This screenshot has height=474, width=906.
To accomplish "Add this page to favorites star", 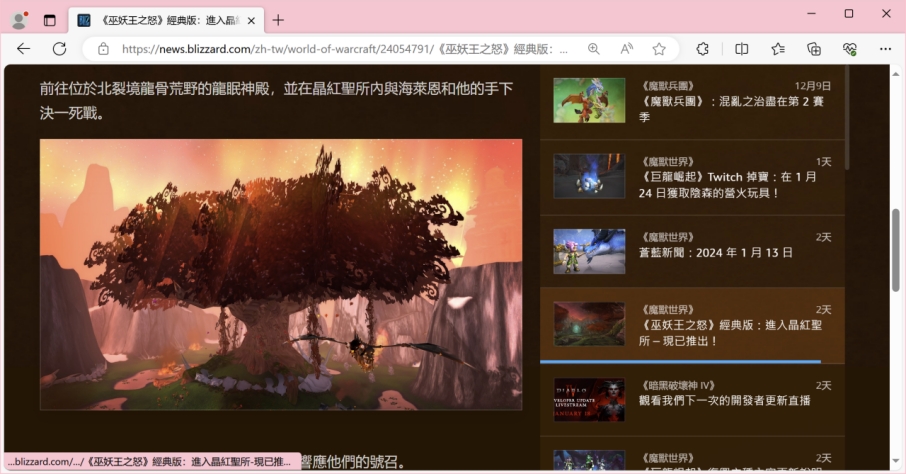I will (x=659, y=49).
